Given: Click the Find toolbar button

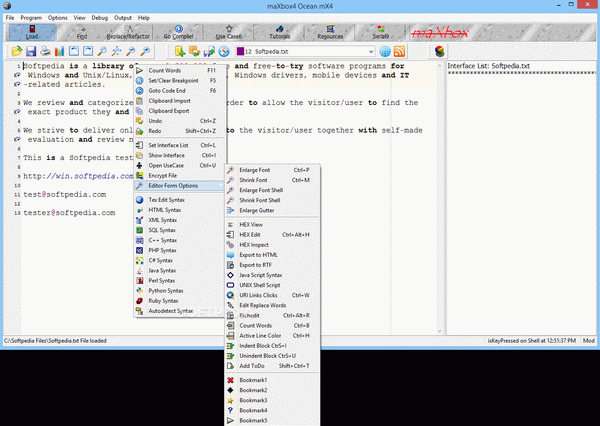Looking at the screenshot, I should (x=82, y=32).
